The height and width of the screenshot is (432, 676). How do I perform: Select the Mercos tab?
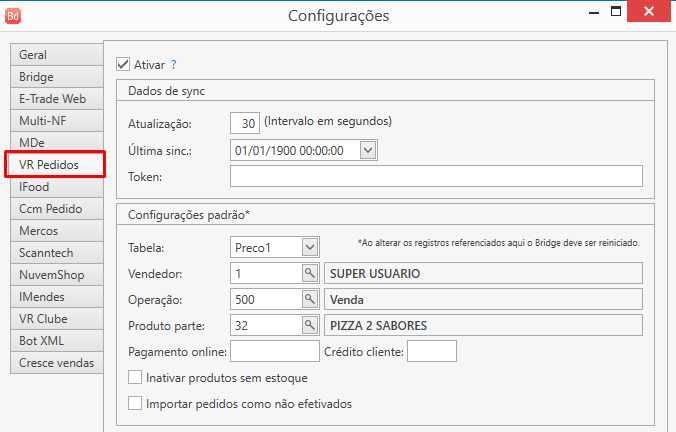click(x=57, y=231)
